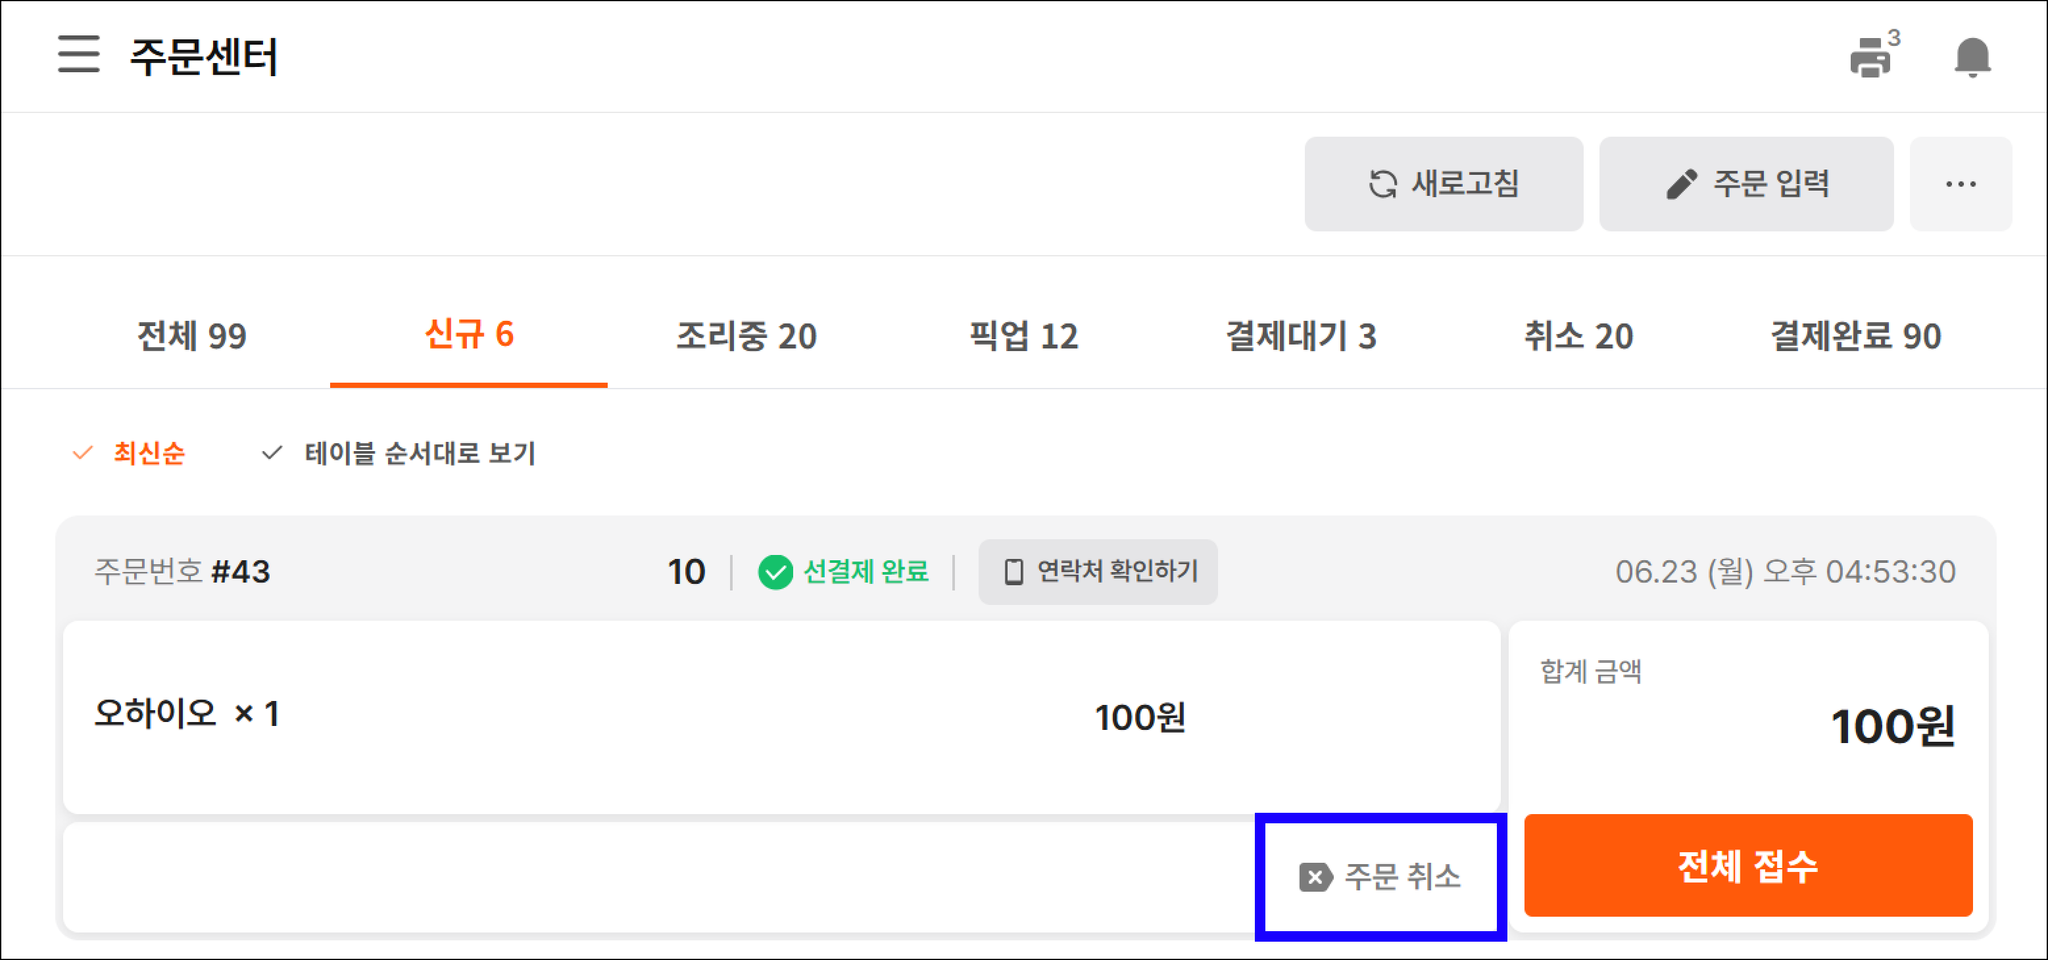
Task: View the 취소 20 tab
Action: (x=1578, y=336)
